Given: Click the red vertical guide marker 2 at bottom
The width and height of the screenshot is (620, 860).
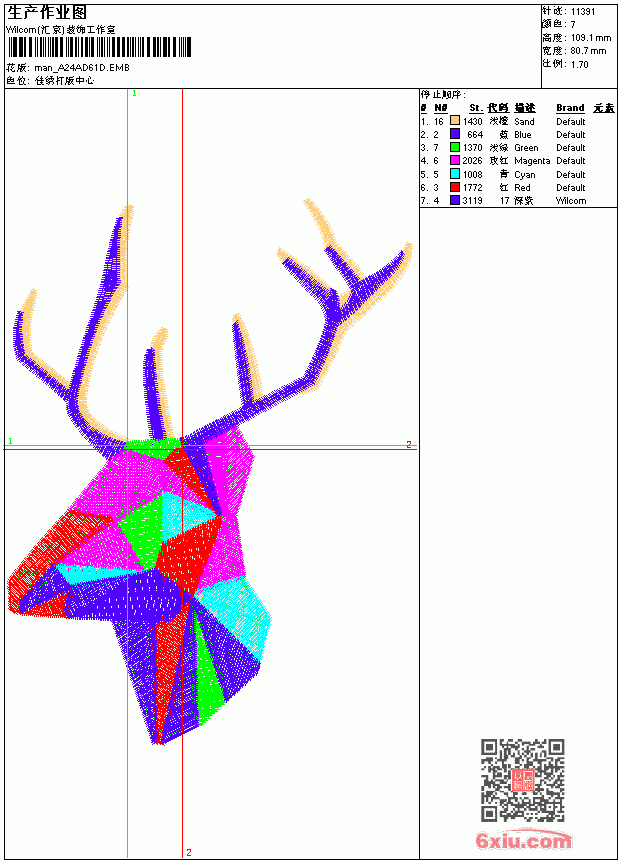Looking at the screenshot, I should (x=189, y=852).
